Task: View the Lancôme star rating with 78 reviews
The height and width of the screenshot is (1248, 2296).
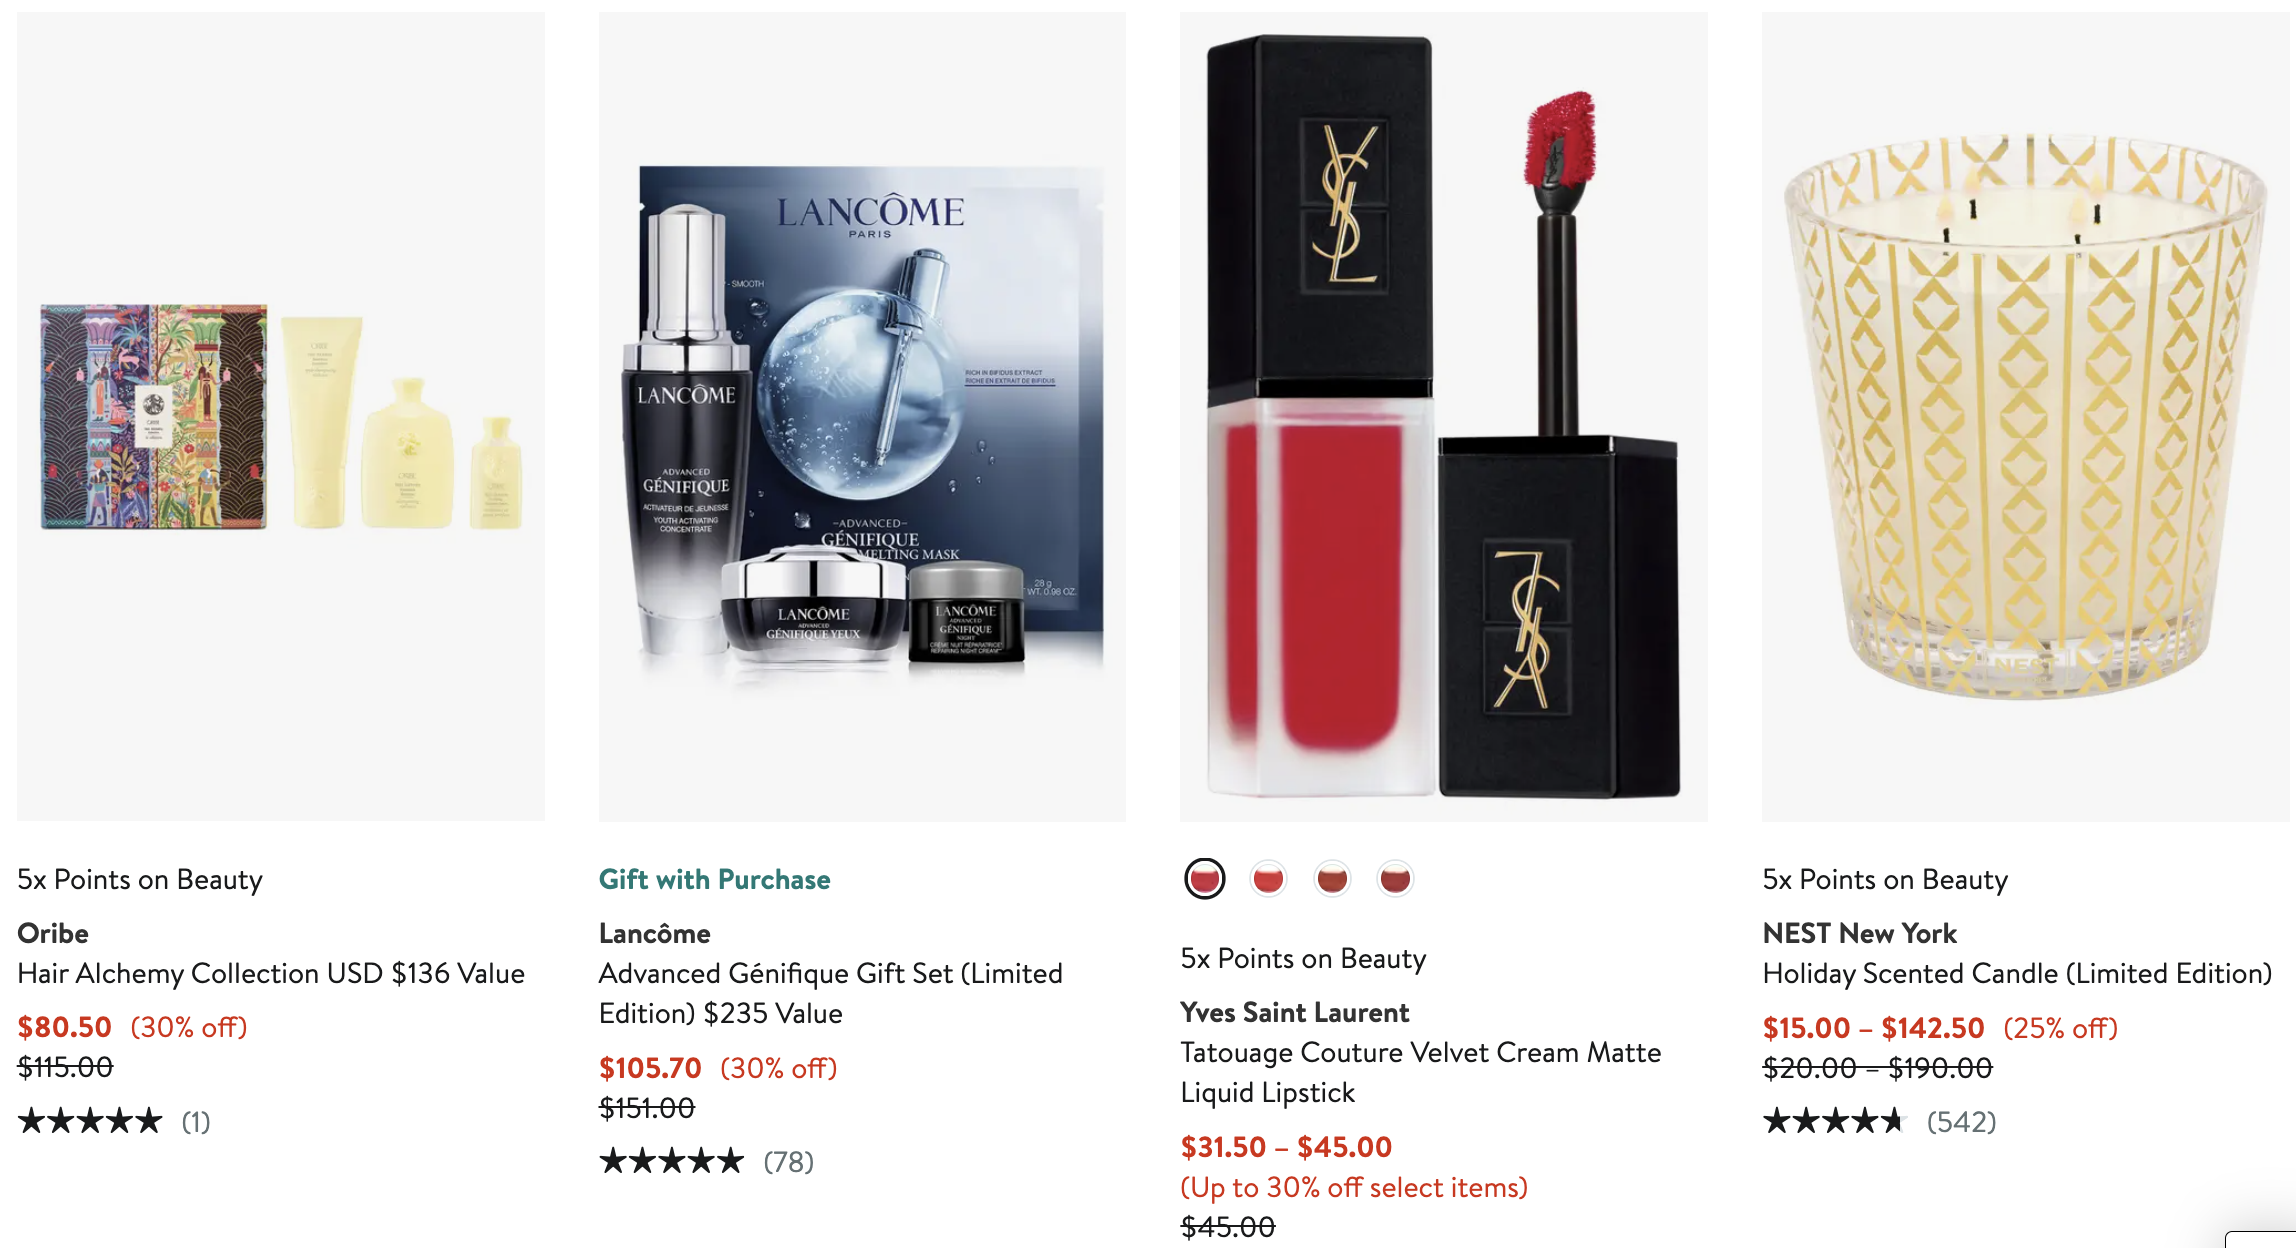Action: [x=706, y=1161]
